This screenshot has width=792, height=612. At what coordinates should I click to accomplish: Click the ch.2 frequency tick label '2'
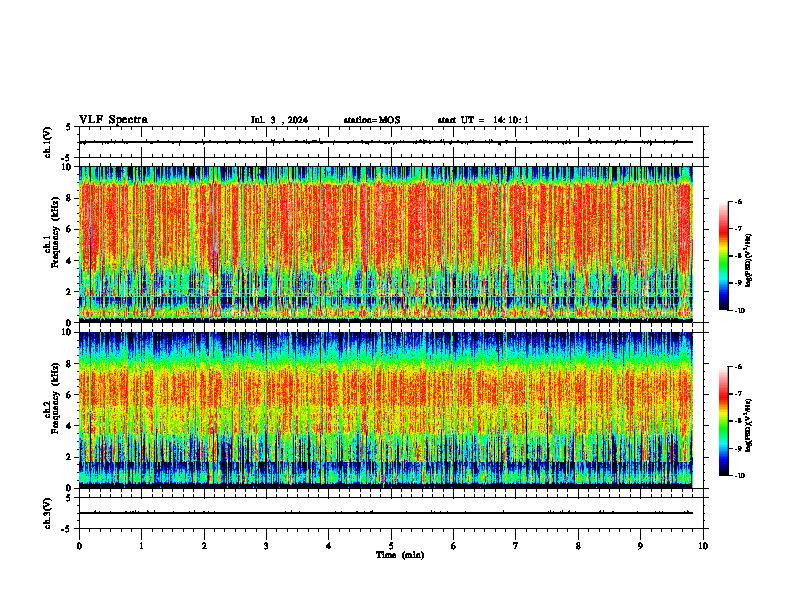point(70,457)
